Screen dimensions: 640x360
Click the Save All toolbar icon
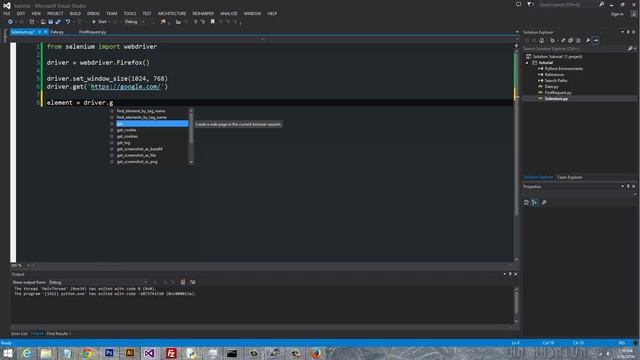pyautogui.click(x=58, y=22)
